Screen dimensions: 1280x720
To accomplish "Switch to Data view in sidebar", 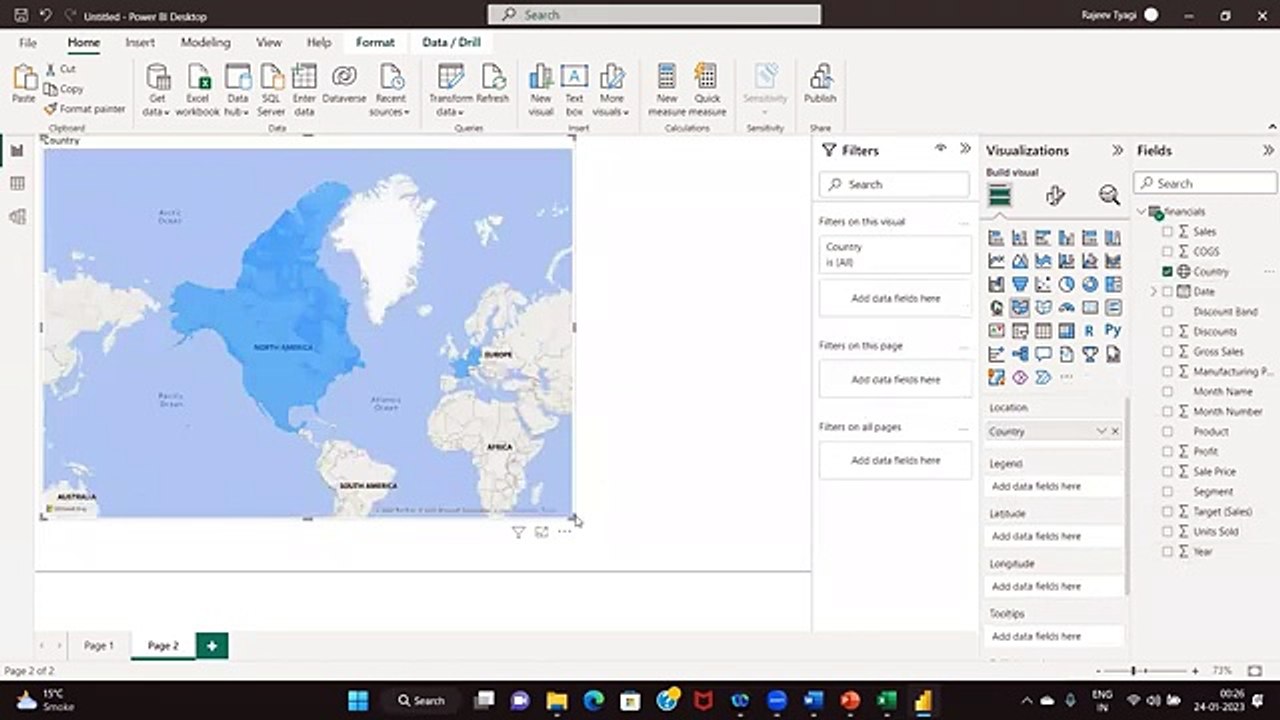I will coord(17,184).
